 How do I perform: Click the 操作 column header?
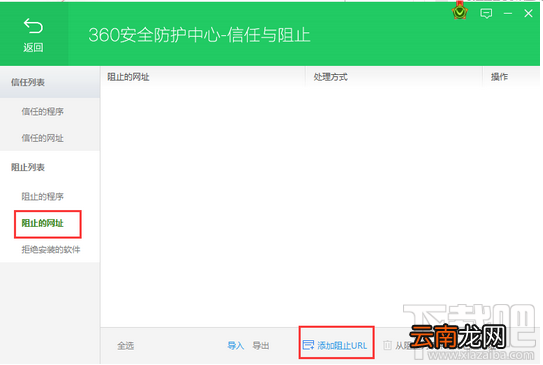pos(499,77)
